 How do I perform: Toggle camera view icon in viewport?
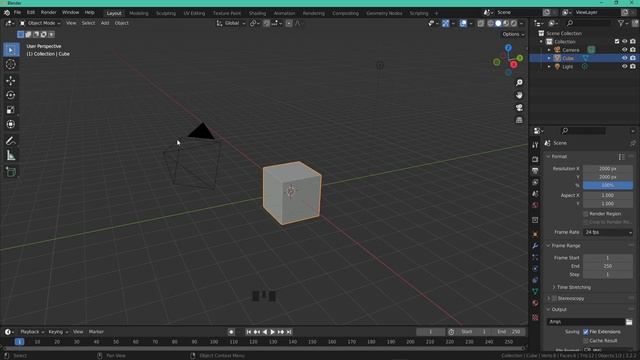[519, 108]
